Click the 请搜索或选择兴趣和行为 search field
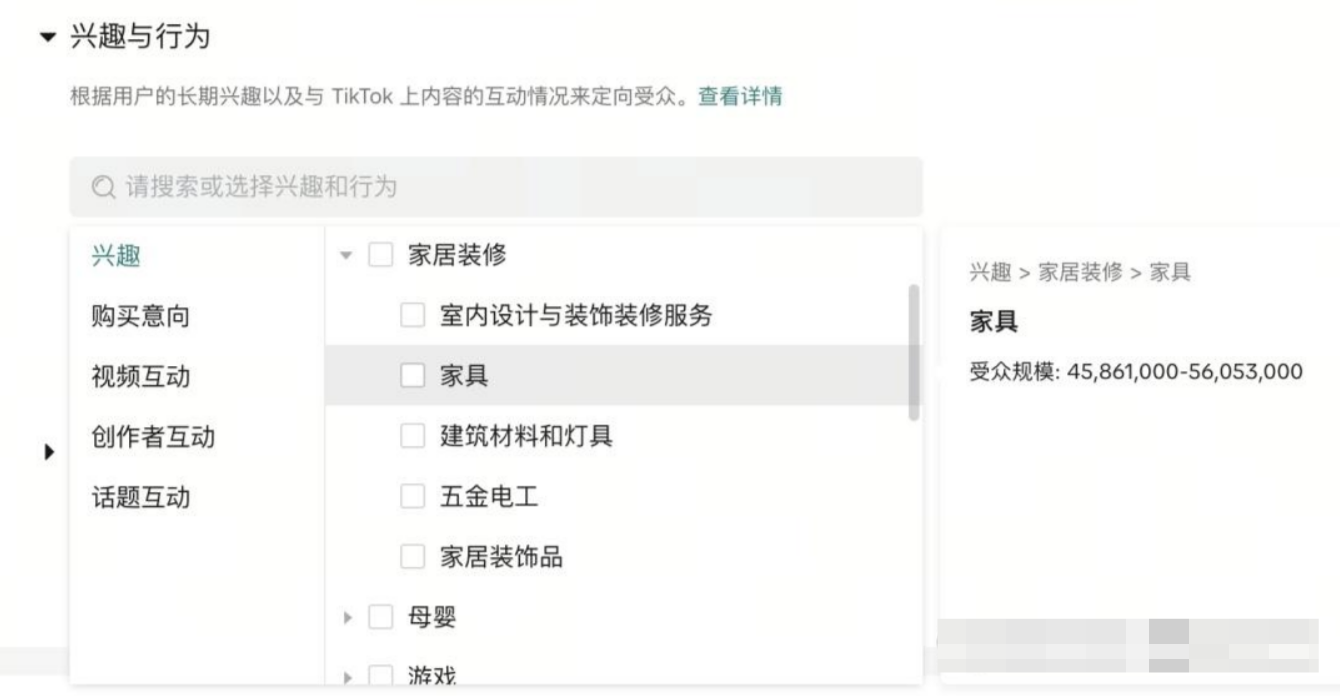The width and height of the screenshot is (1340, 696). [x=400, y=186]
